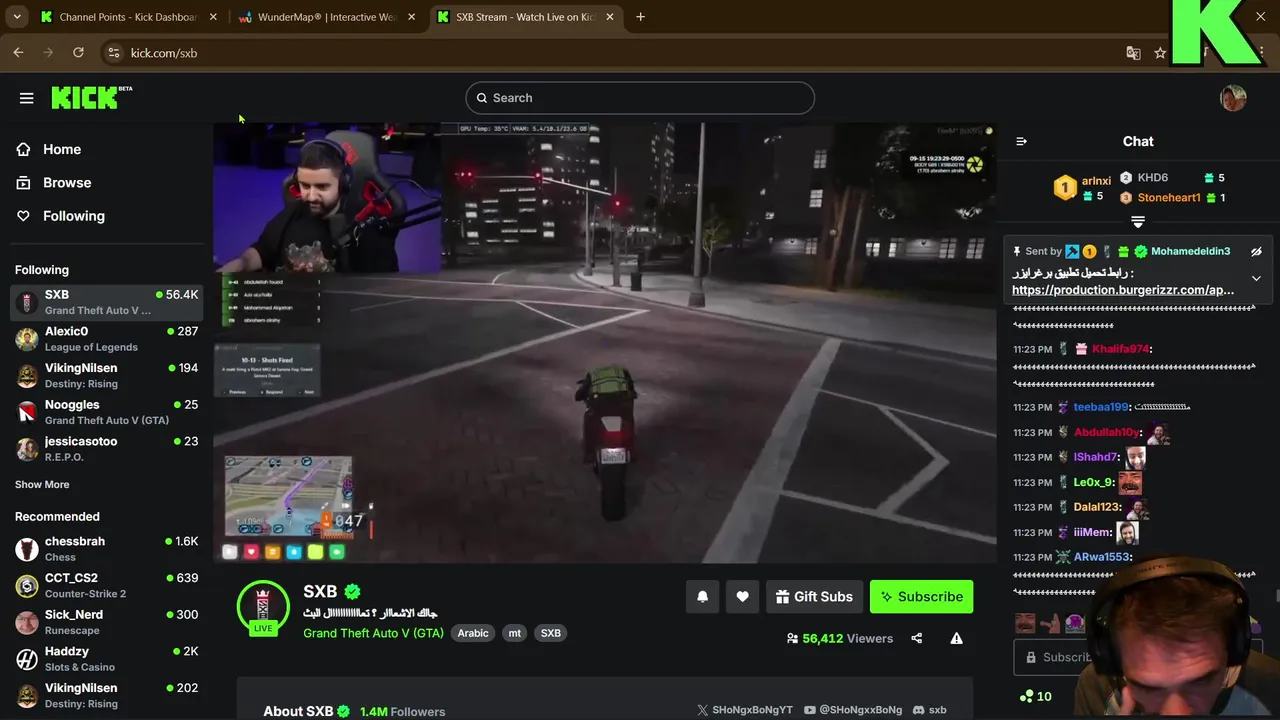Close the Channel Points tab
The width and height of the screenshot is (1280, 720).
point(213,17)
